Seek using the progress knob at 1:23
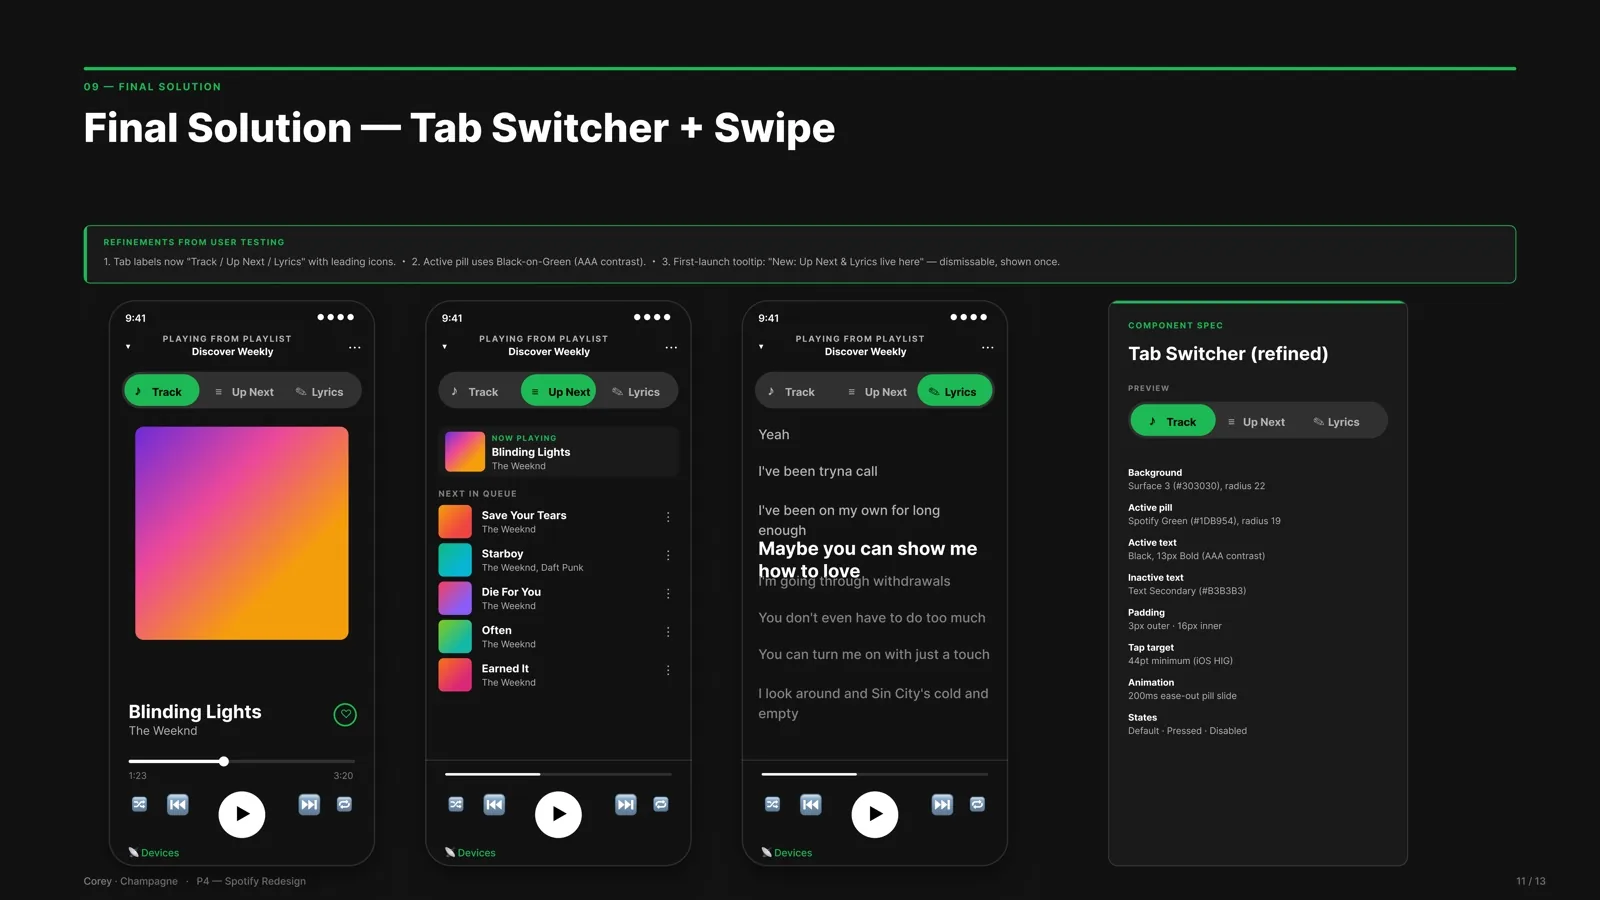 click(224, 761)
